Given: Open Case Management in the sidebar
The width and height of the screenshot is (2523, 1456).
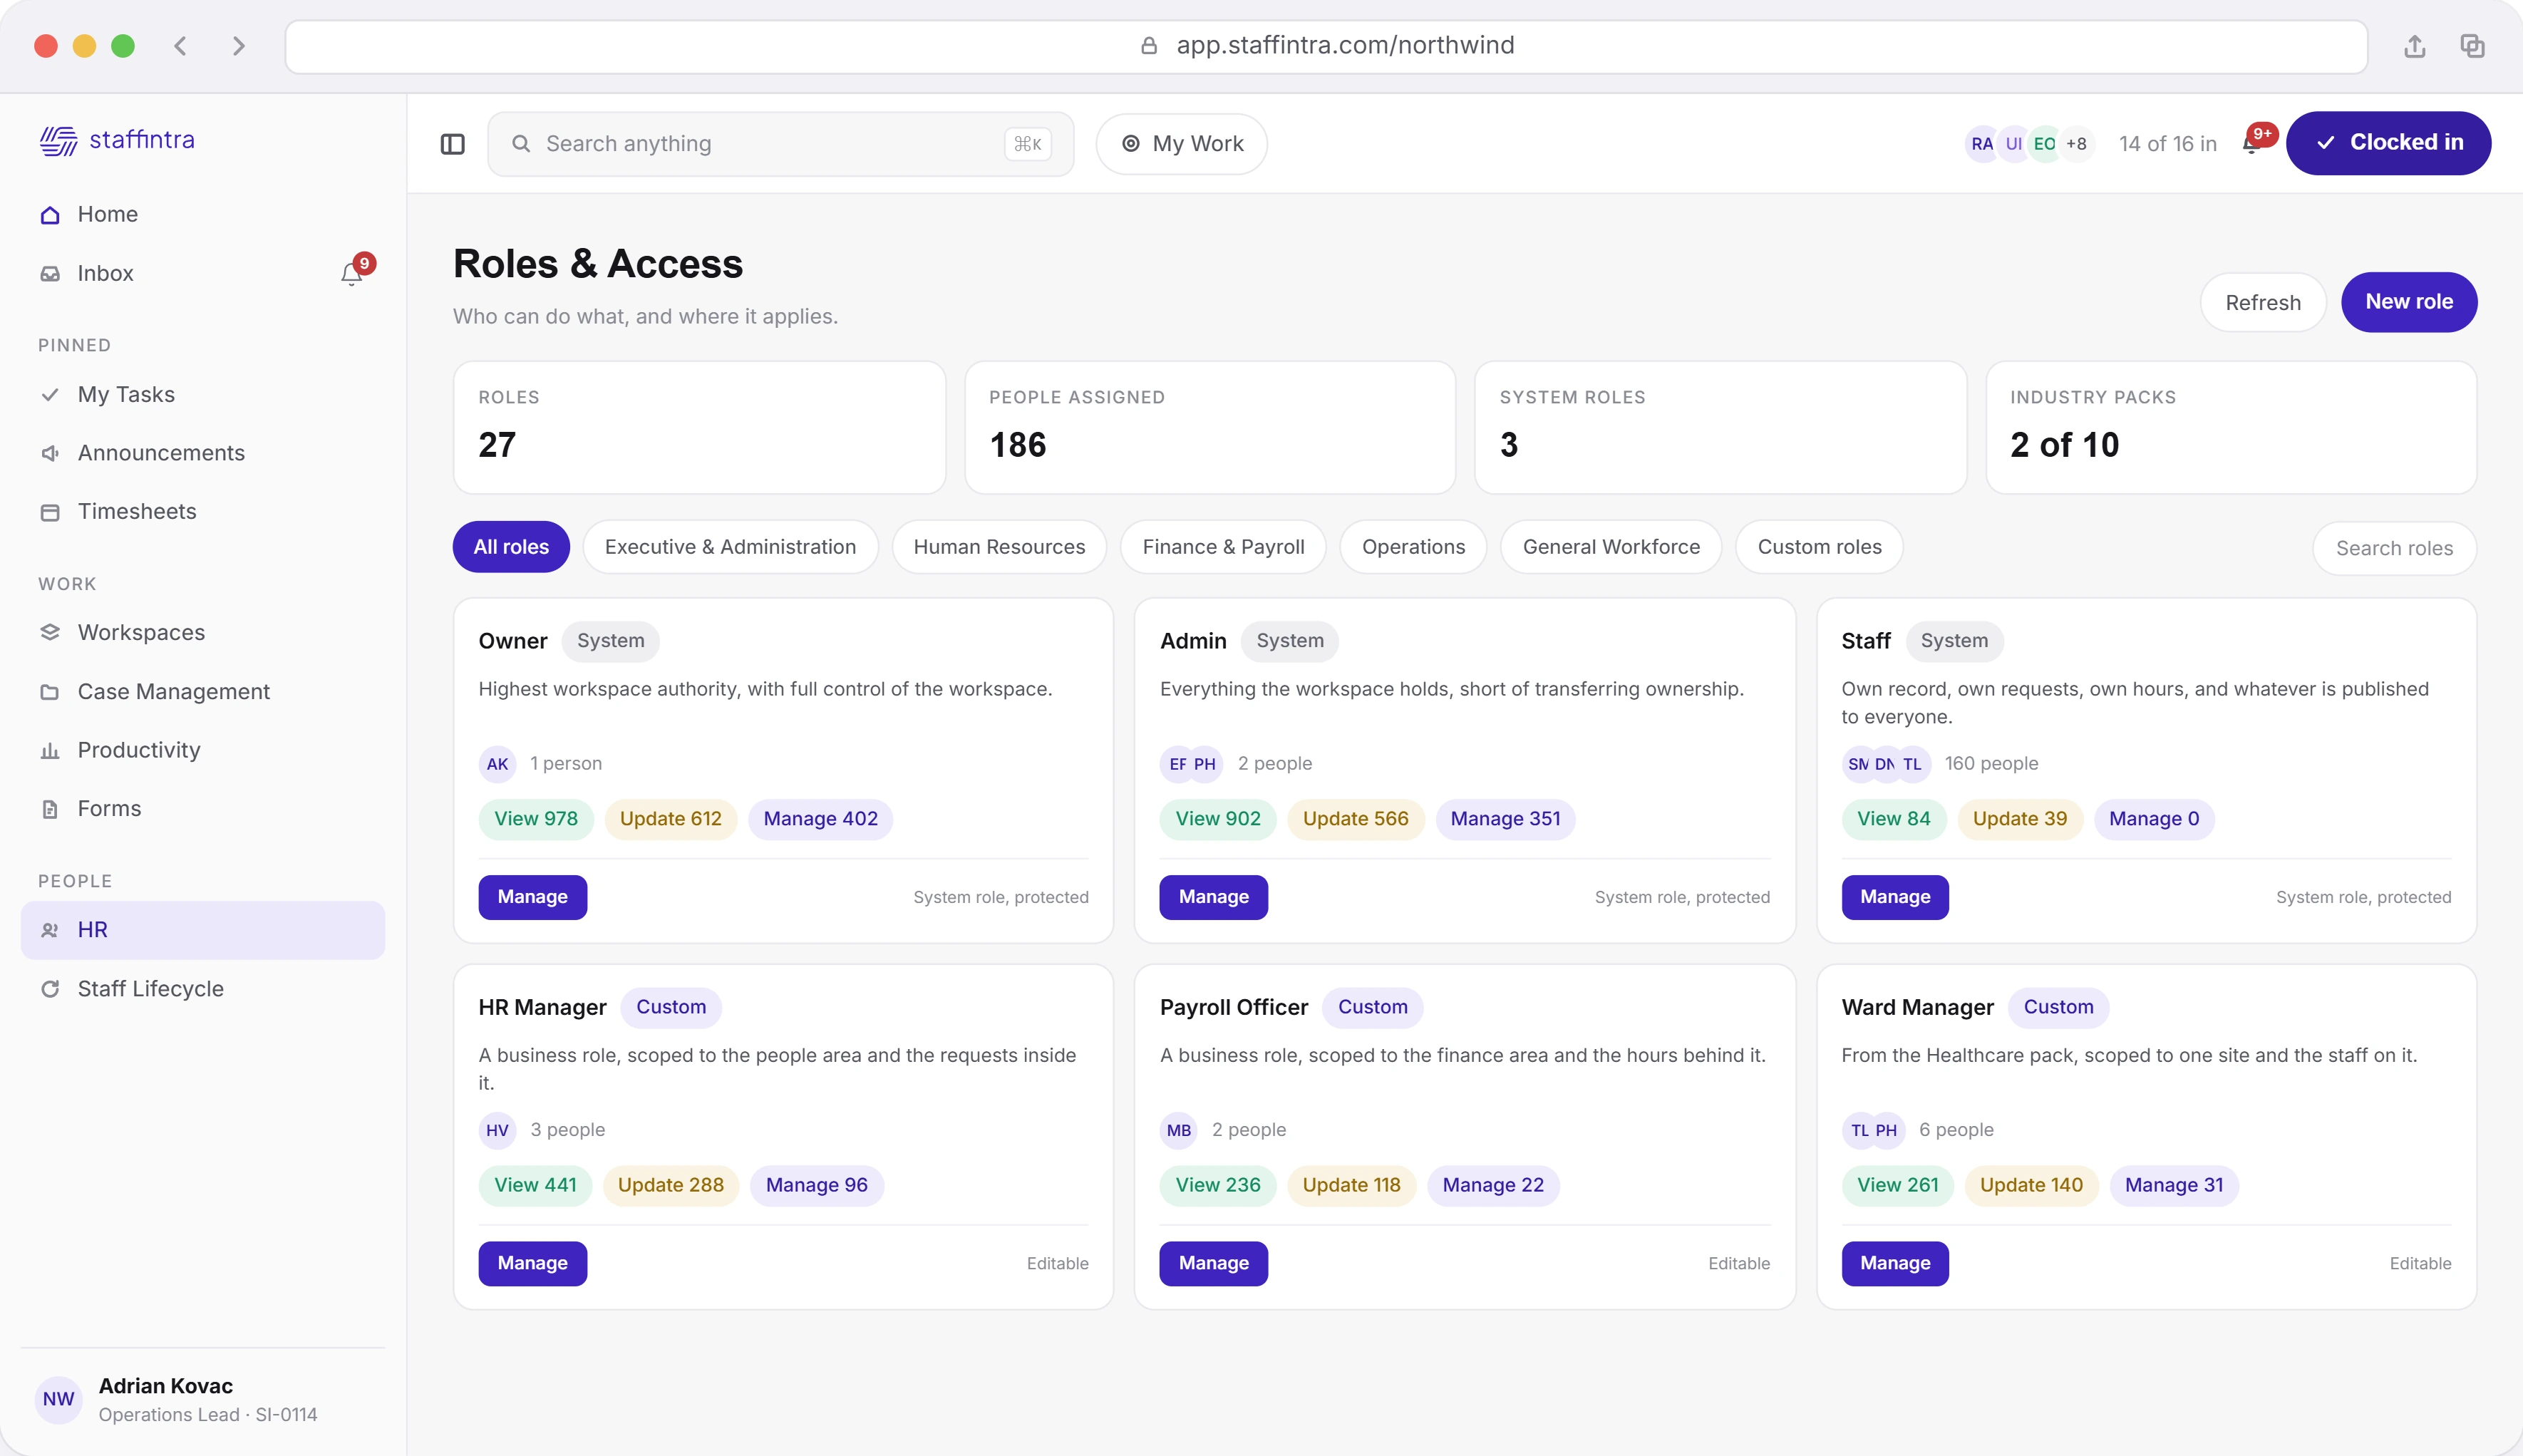Looking at the screenshot, I should (x=203, y=692).
